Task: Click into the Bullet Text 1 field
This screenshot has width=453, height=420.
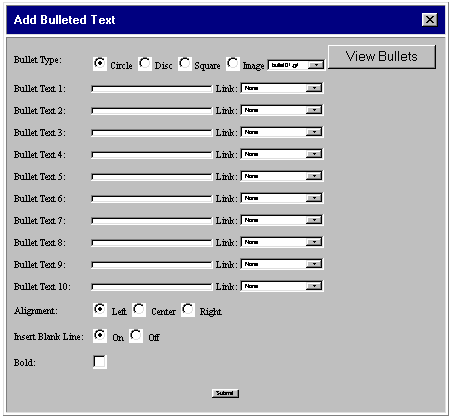Action: 152,89
